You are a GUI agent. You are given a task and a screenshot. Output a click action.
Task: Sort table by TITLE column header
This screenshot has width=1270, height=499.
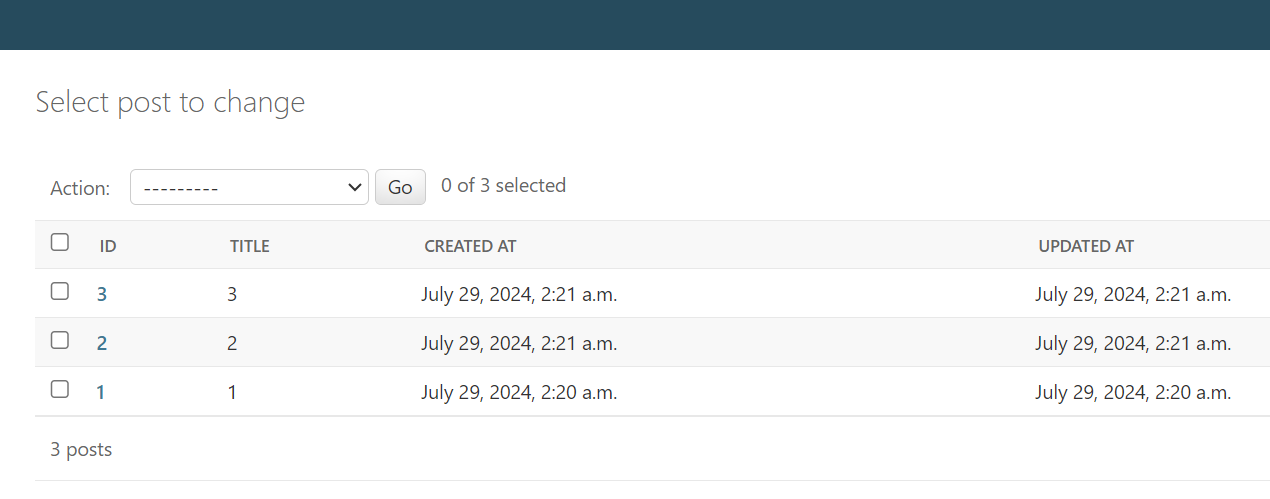click(x=250, y=246)
